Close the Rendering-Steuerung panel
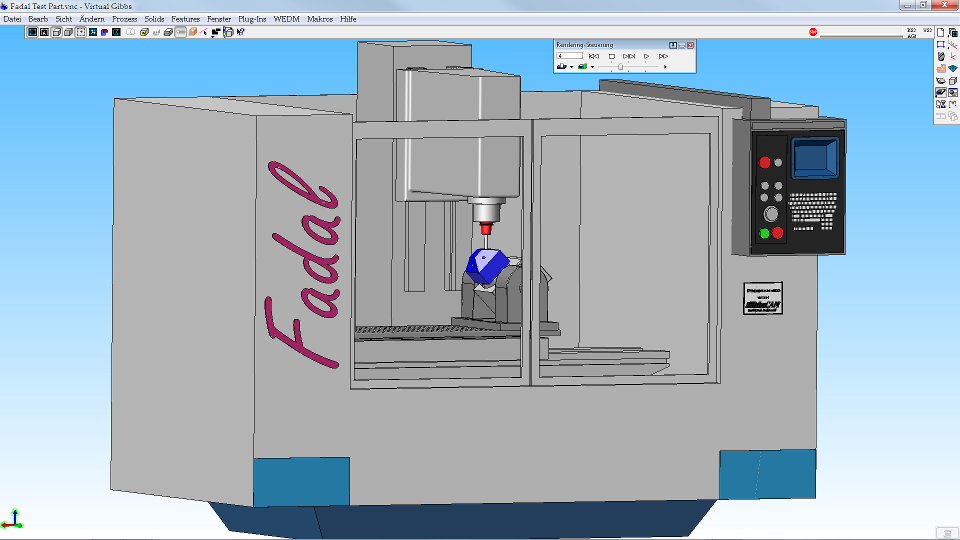Screen dimensions: 960x540 pyautogui.click(x=690, y=45)
